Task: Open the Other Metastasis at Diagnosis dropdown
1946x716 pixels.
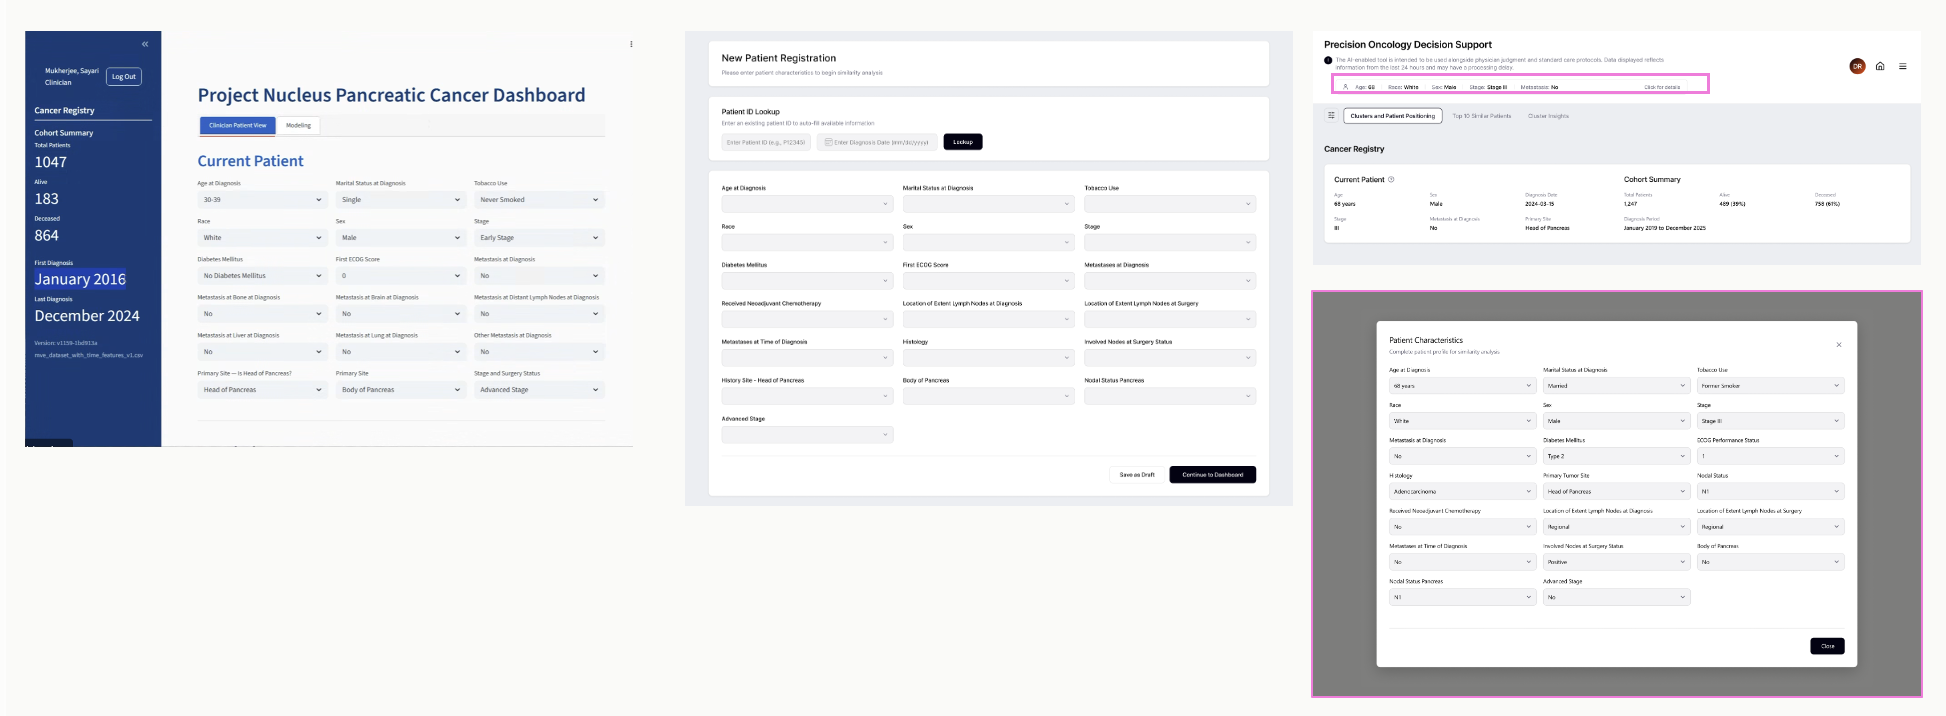Action: click(x=539, y=352)
